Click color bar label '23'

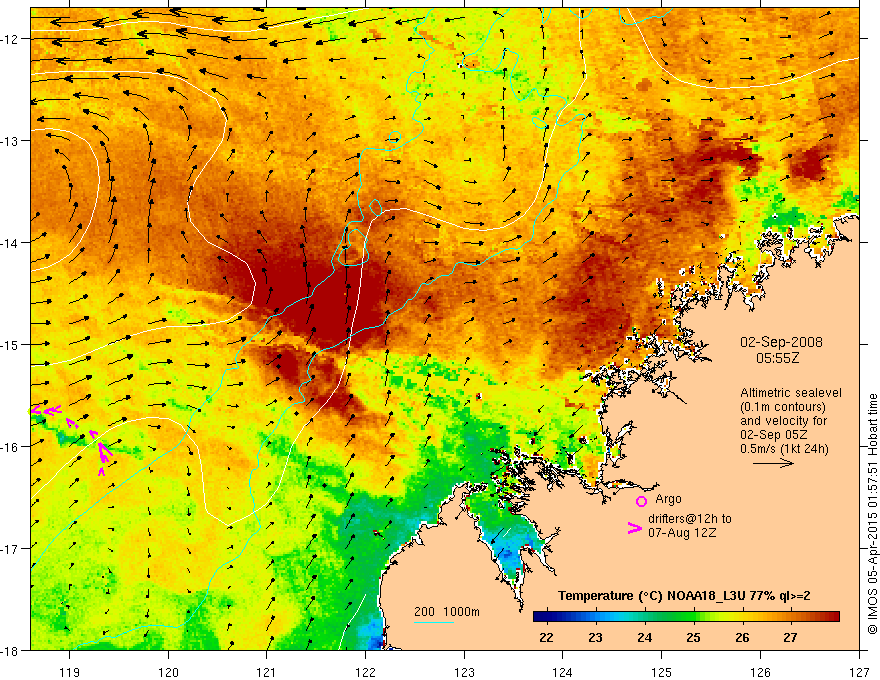coord(595,638)
